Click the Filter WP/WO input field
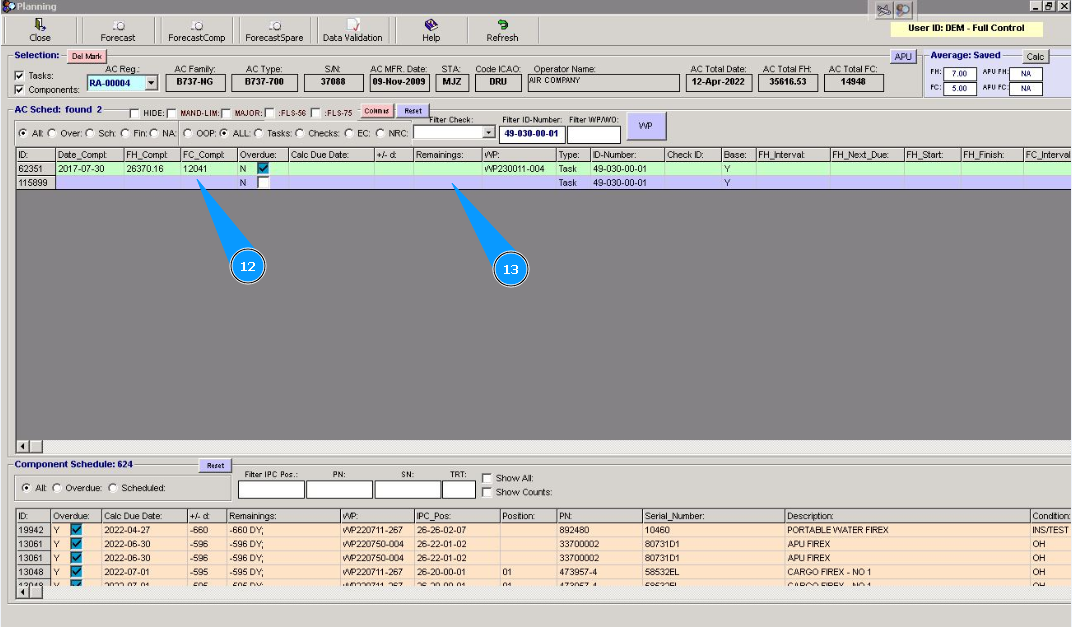The width and height of the screenshot is (1072, 629). click(x=593, y=134)
